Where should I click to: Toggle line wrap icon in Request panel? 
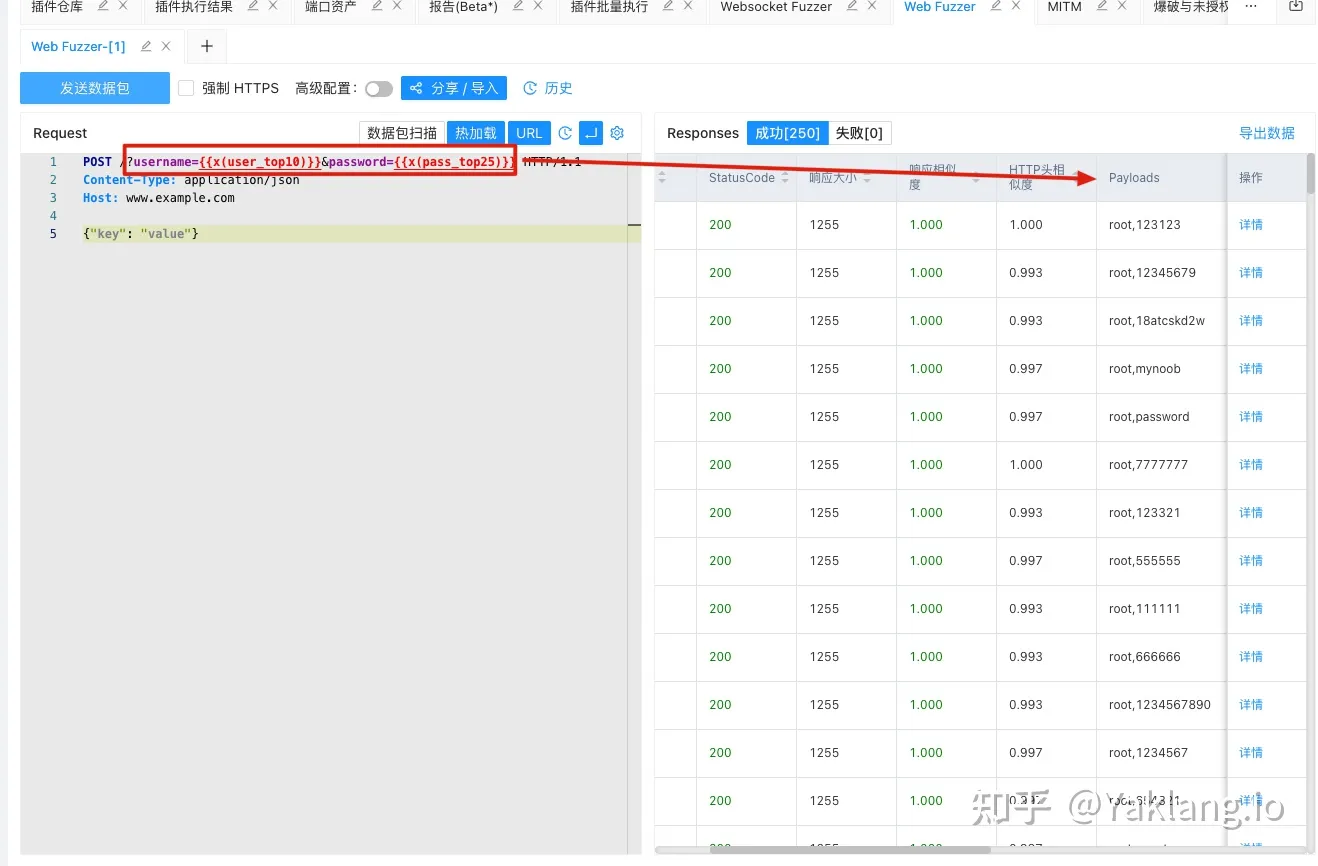click(x=591, y=133)
